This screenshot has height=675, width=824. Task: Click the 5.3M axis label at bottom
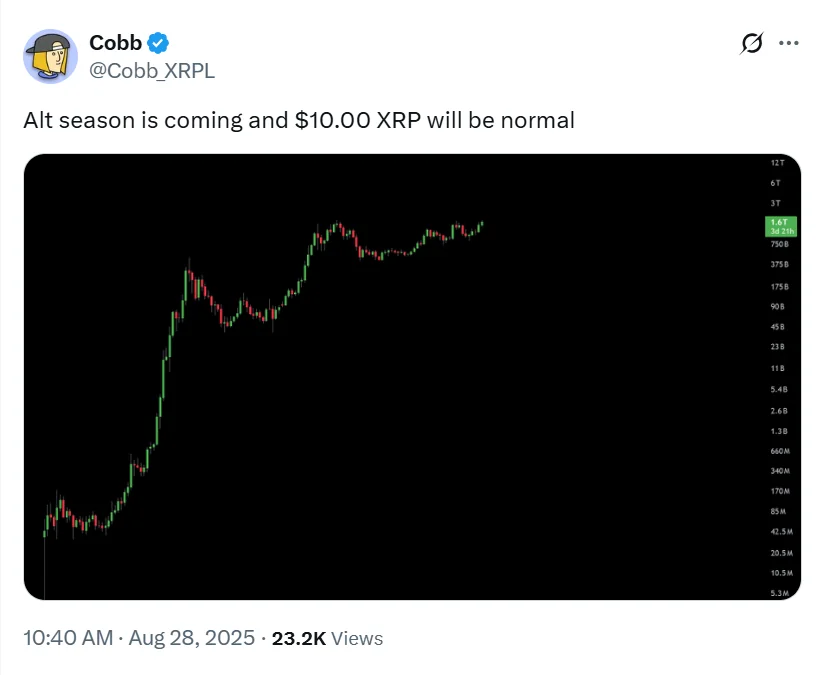click(780, 594)
